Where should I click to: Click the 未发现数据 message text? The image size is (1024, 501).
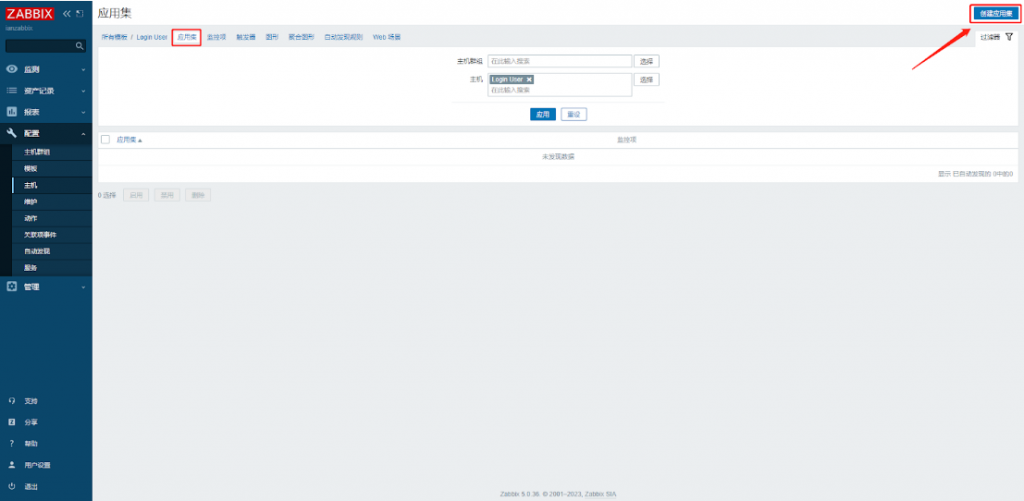click(558, 157)
